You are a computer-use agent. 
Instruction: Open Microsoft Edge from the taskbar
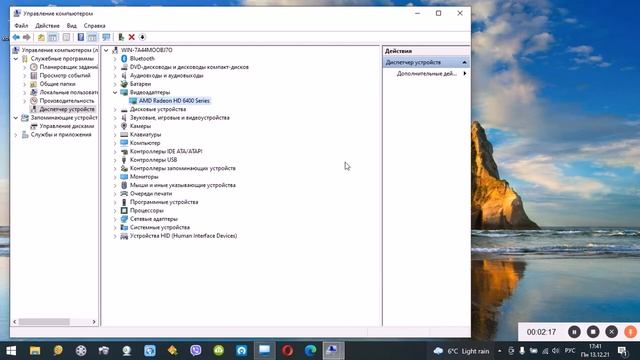(311, 351)
